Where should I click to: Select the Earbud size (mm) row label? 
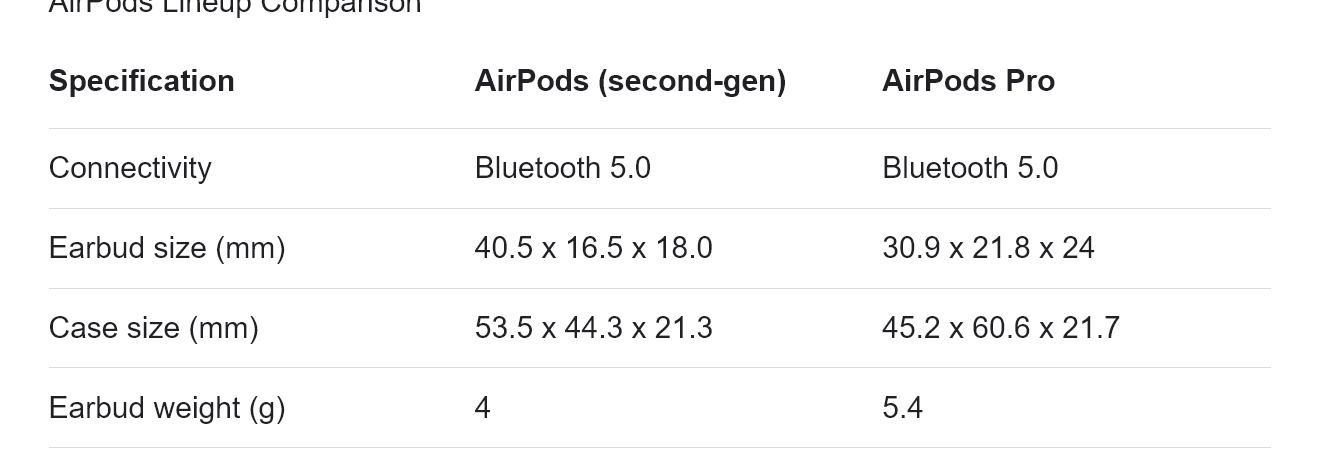coord(167,248)
